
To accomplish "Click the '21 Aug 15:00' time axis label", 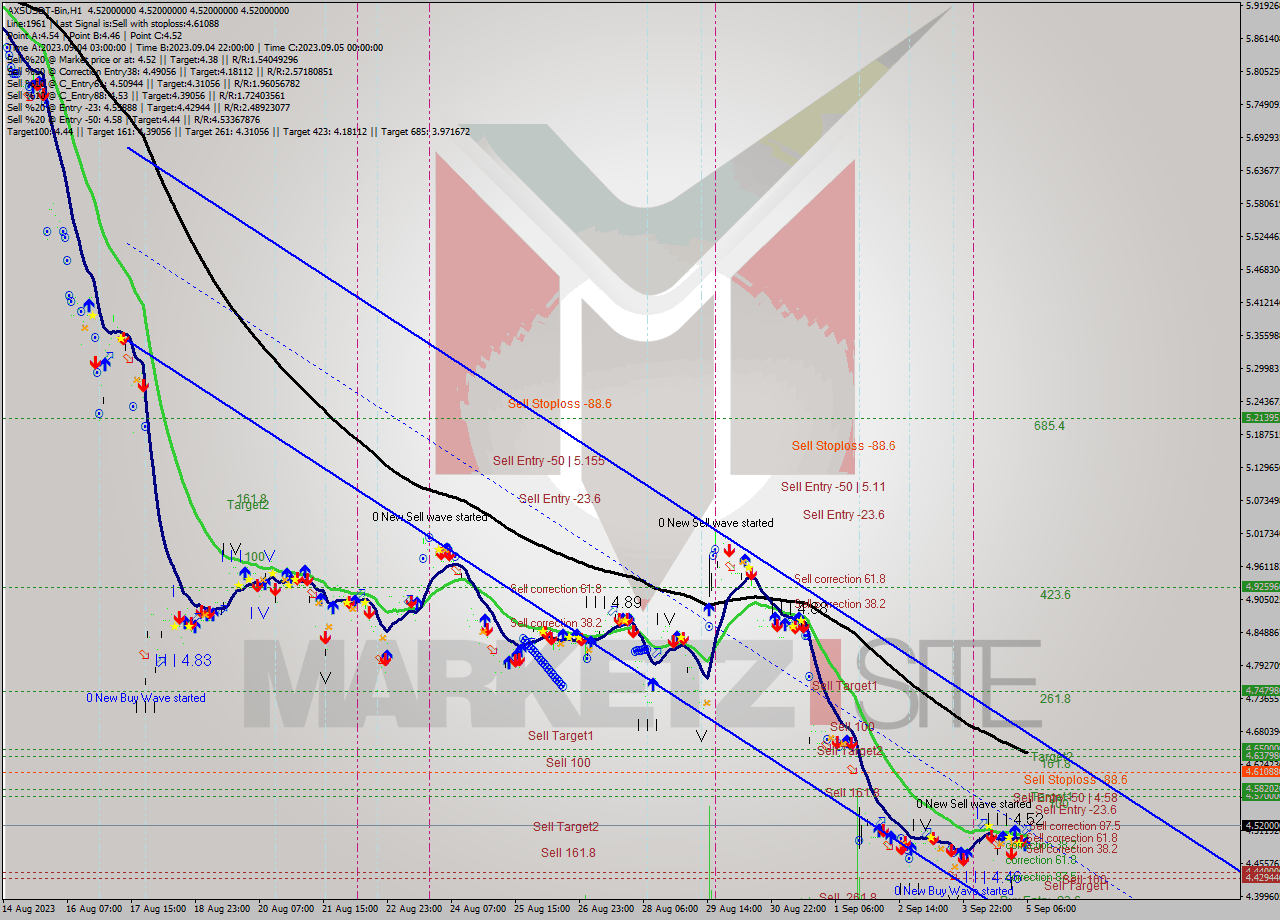I will click(x=352, y=909).
